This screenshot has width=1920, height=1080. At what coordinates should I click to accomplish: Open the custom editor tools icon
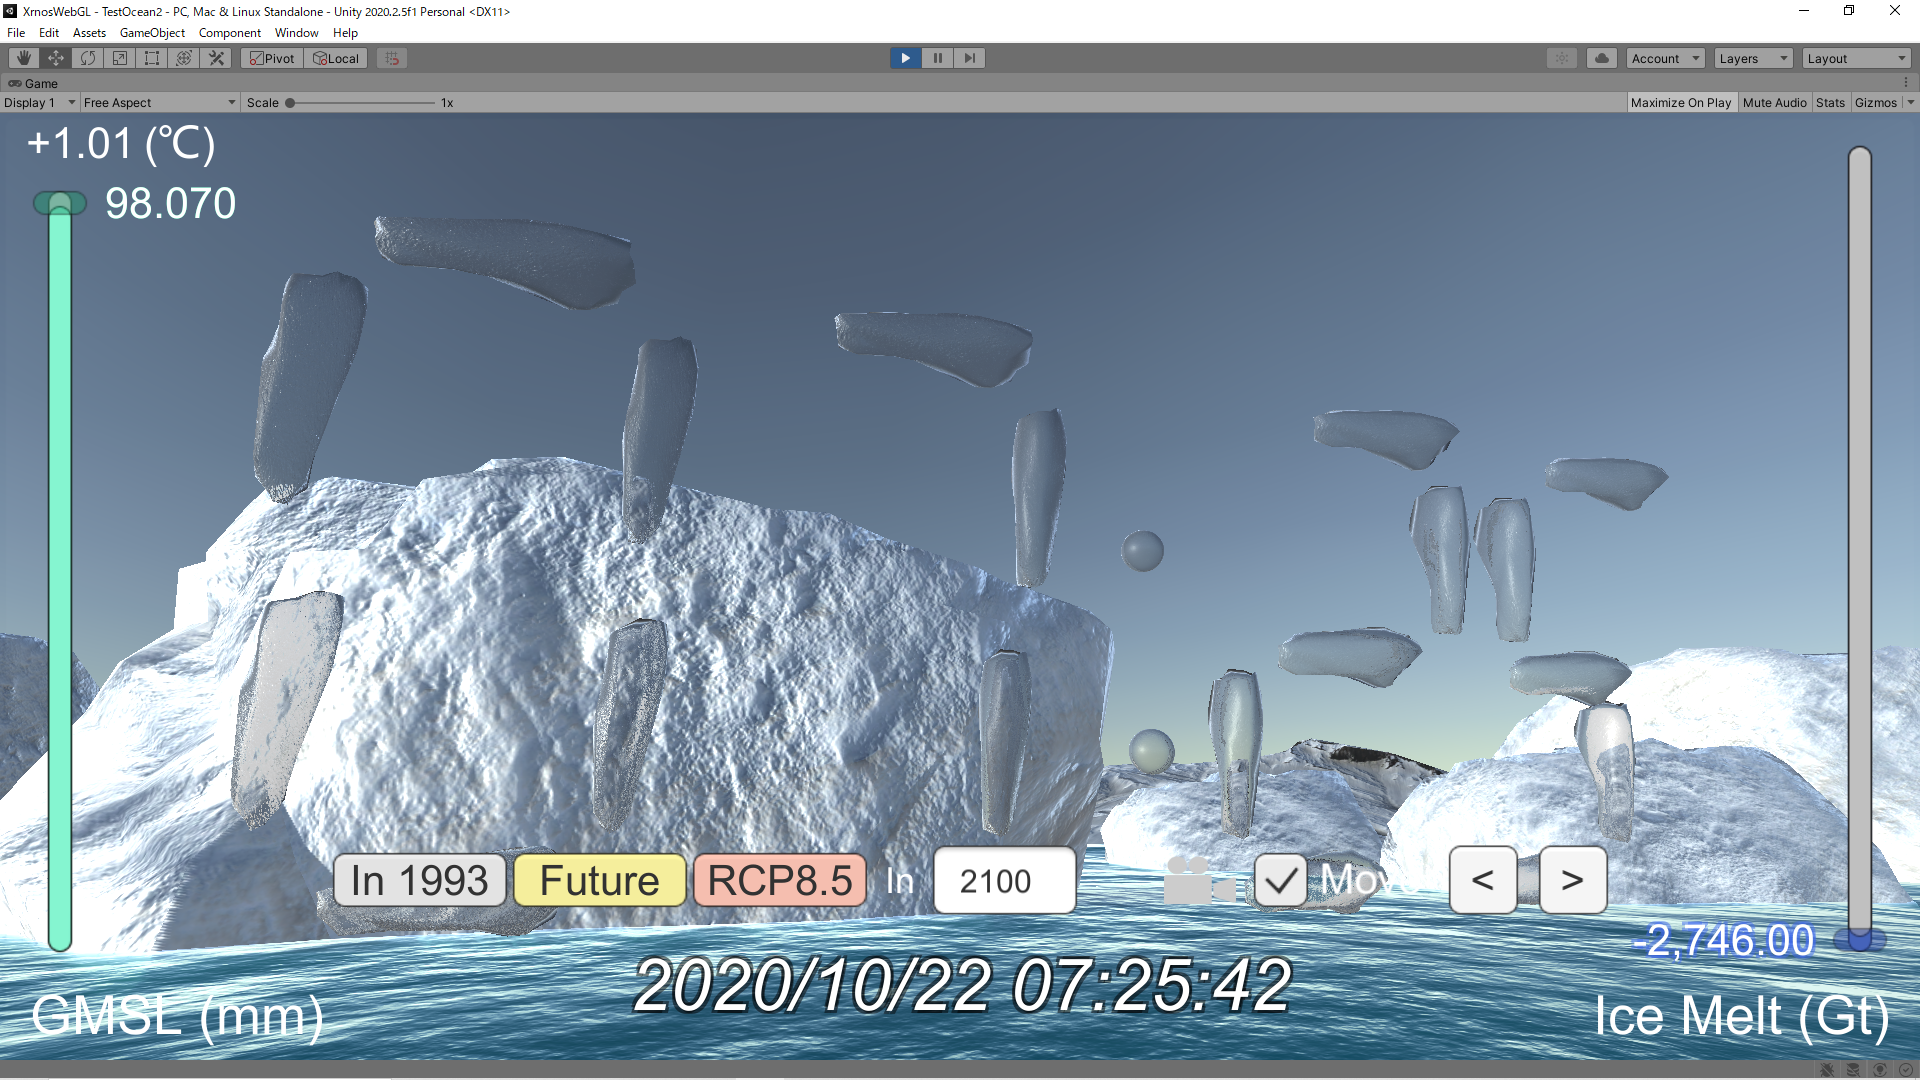pos(216,58)
